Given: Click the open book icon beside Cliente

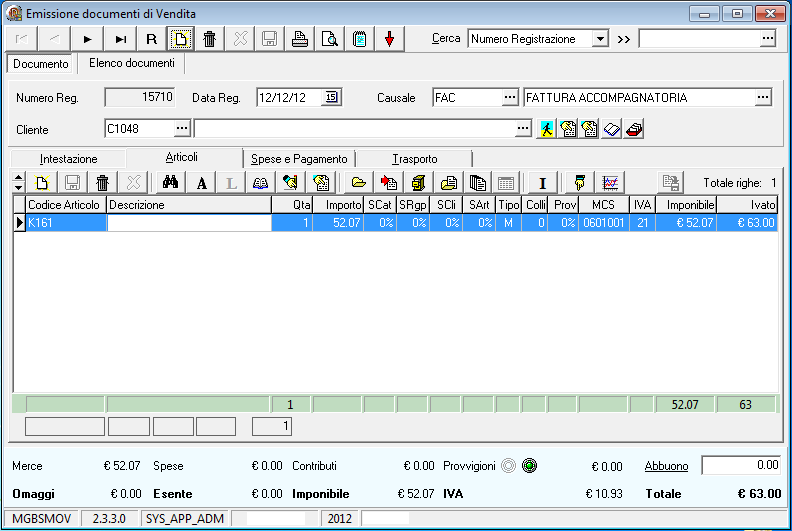Looking at the screenshot, I should (x=612, y=129).
